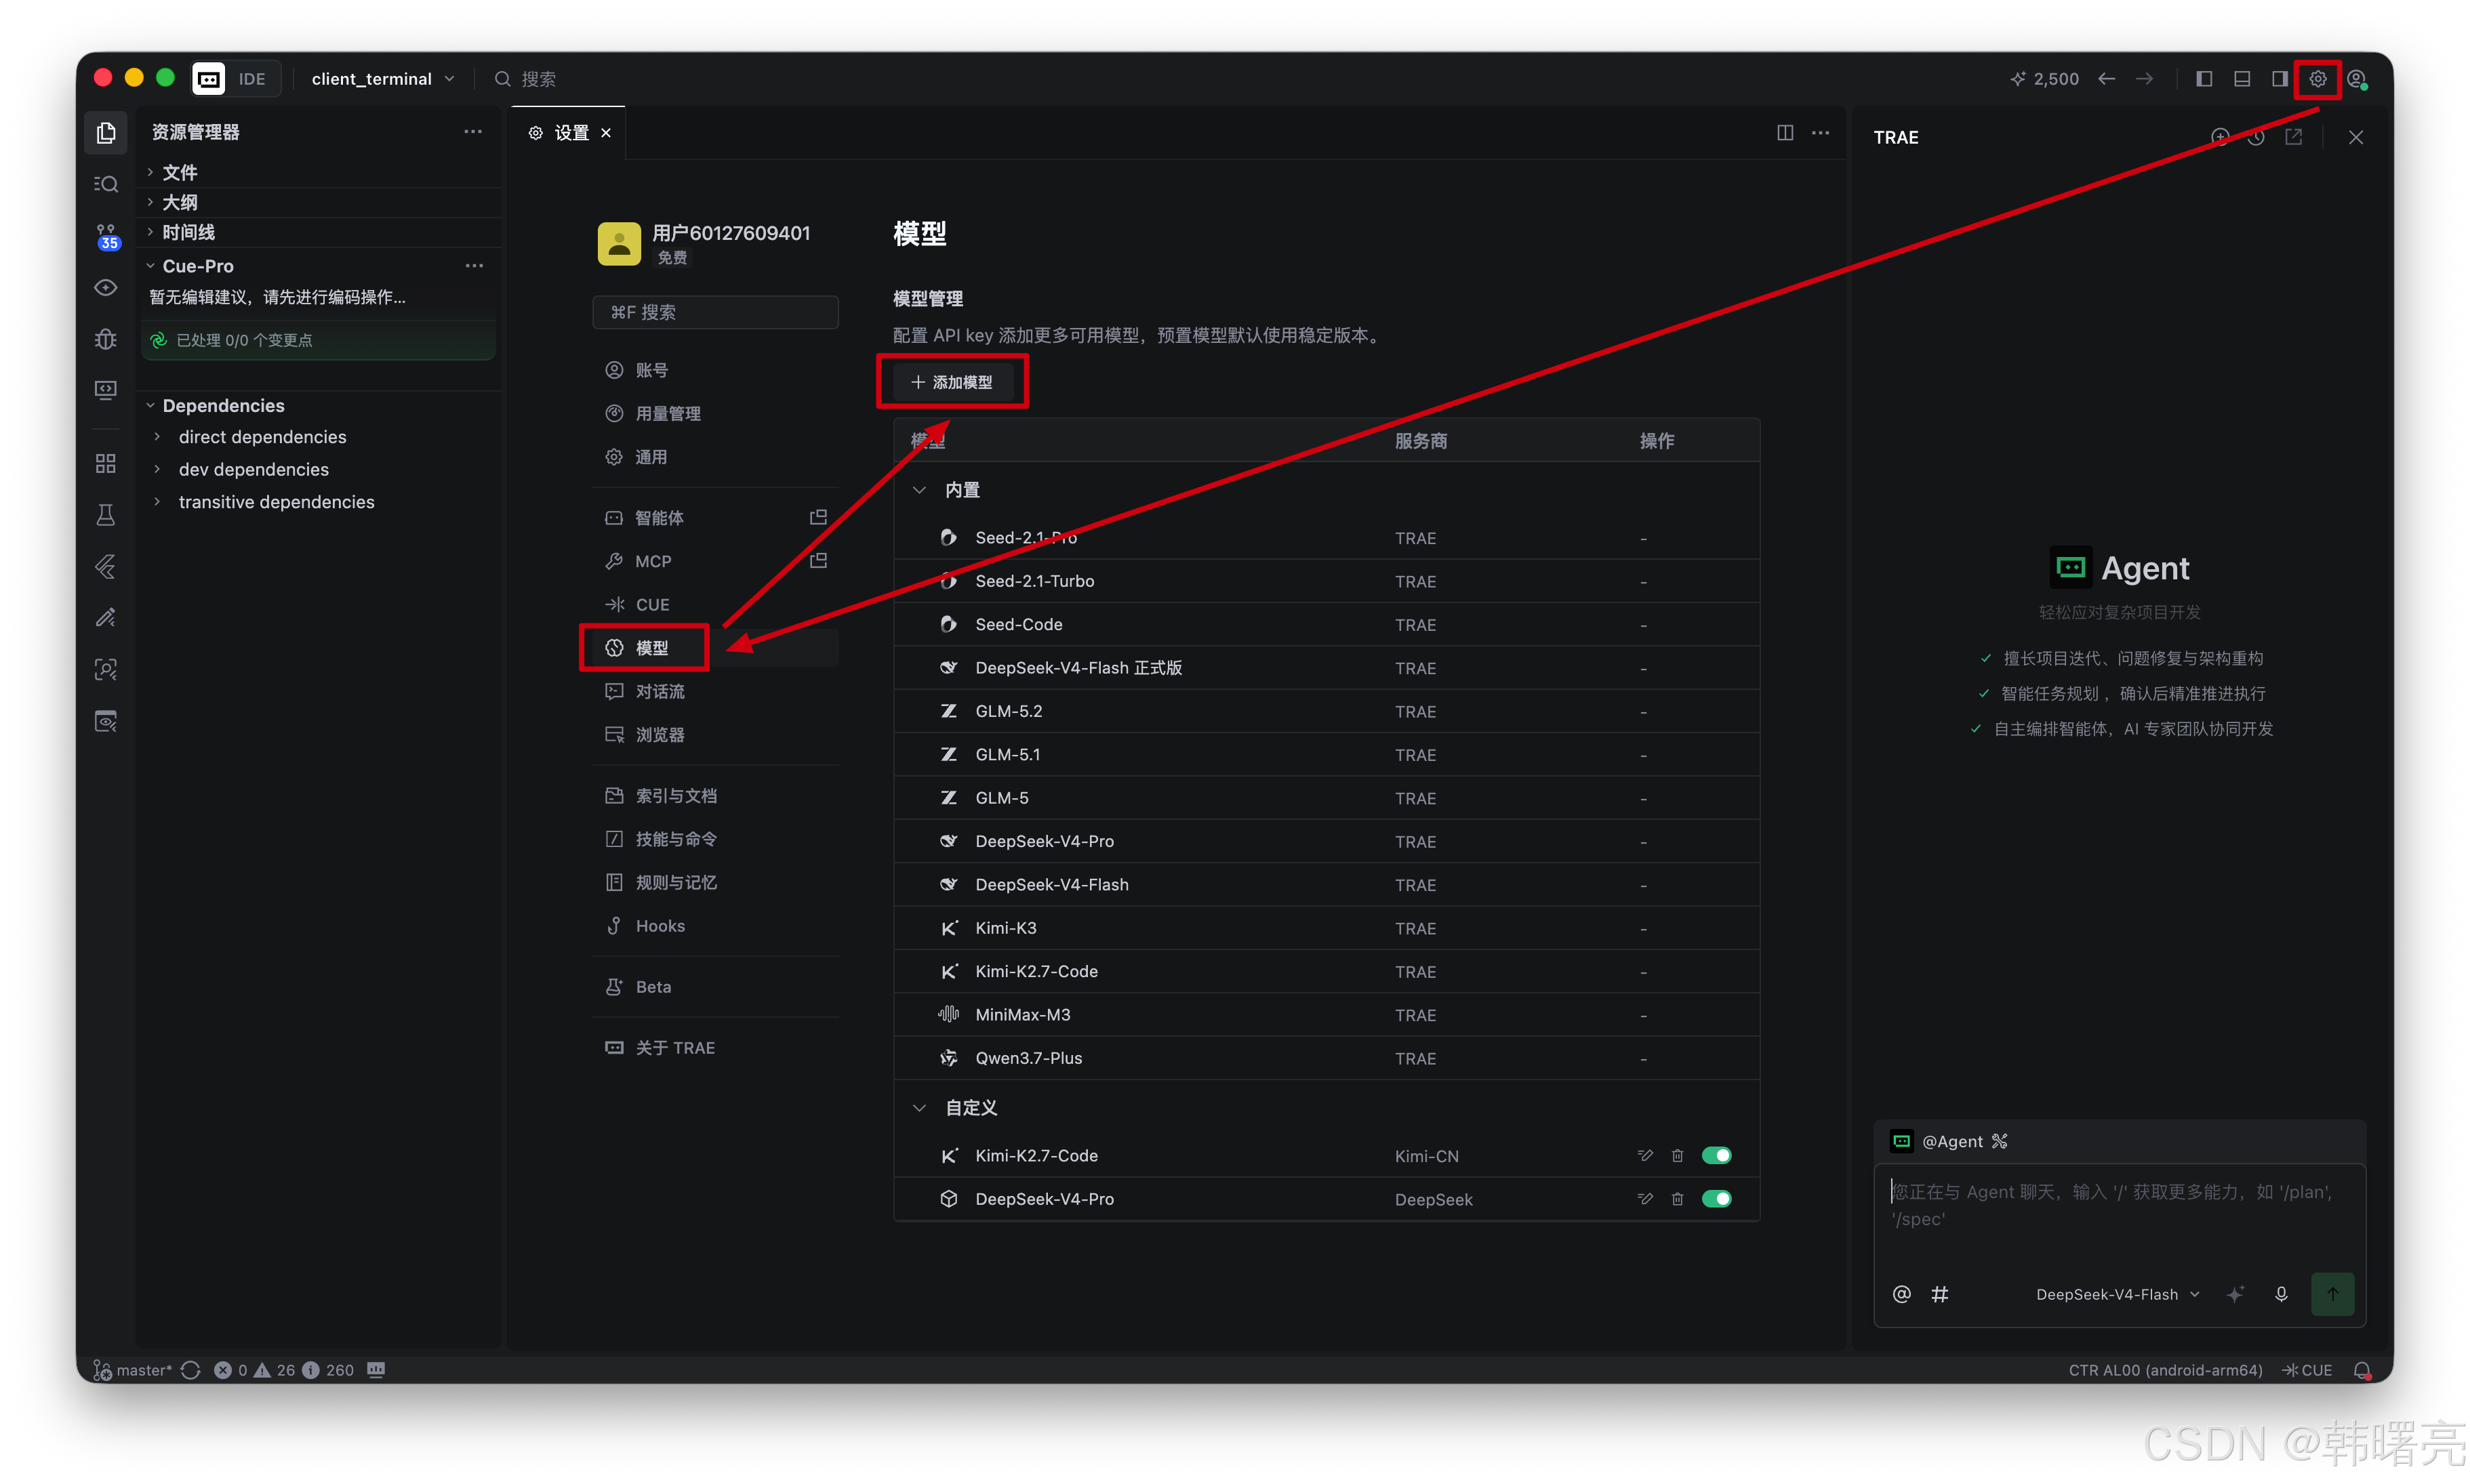Viewport: 2470px width, 1484px height.
Task: Open the testing flask icon in sidebar
Action: pyautogui.click(x=106, y=515)
